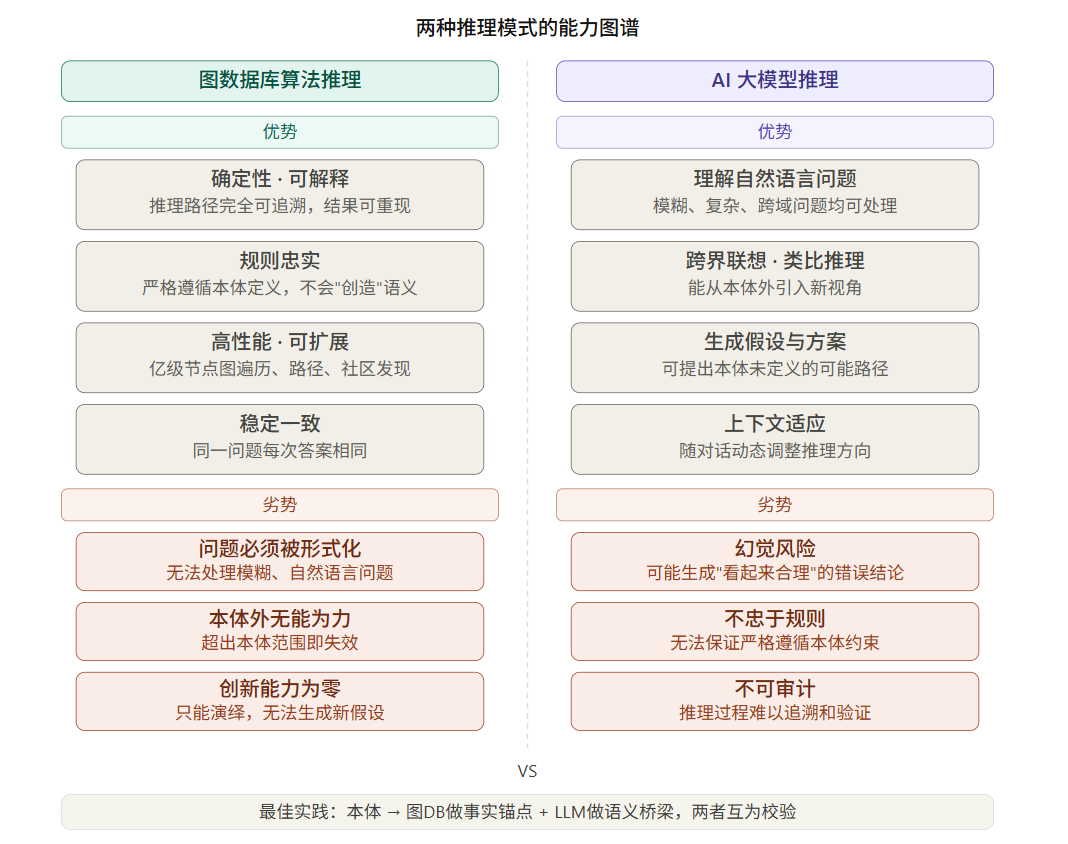Image resolution: width=1068 pixels, height=844 pixels.
Task: Select the 问题必须被形式化 card
Action: 280,561
